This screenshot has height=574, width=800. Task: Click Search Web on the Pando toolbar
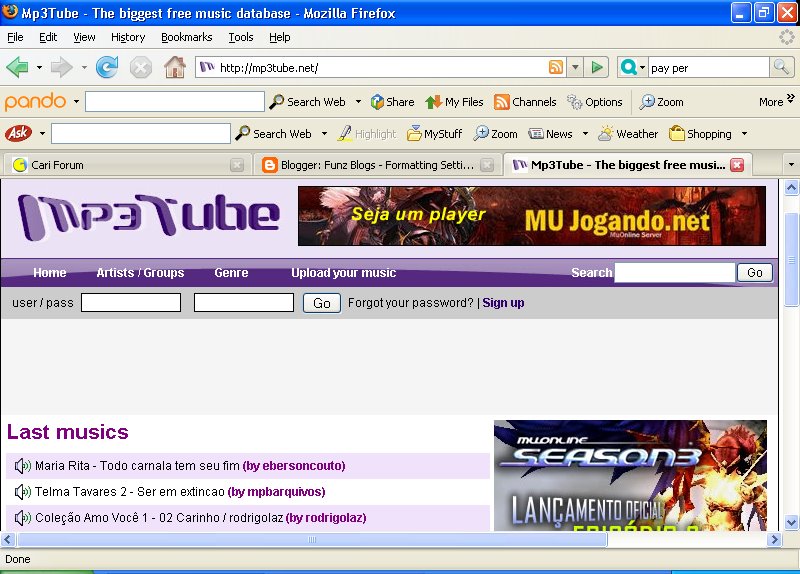pyautogui.click(x=307, y=102)
